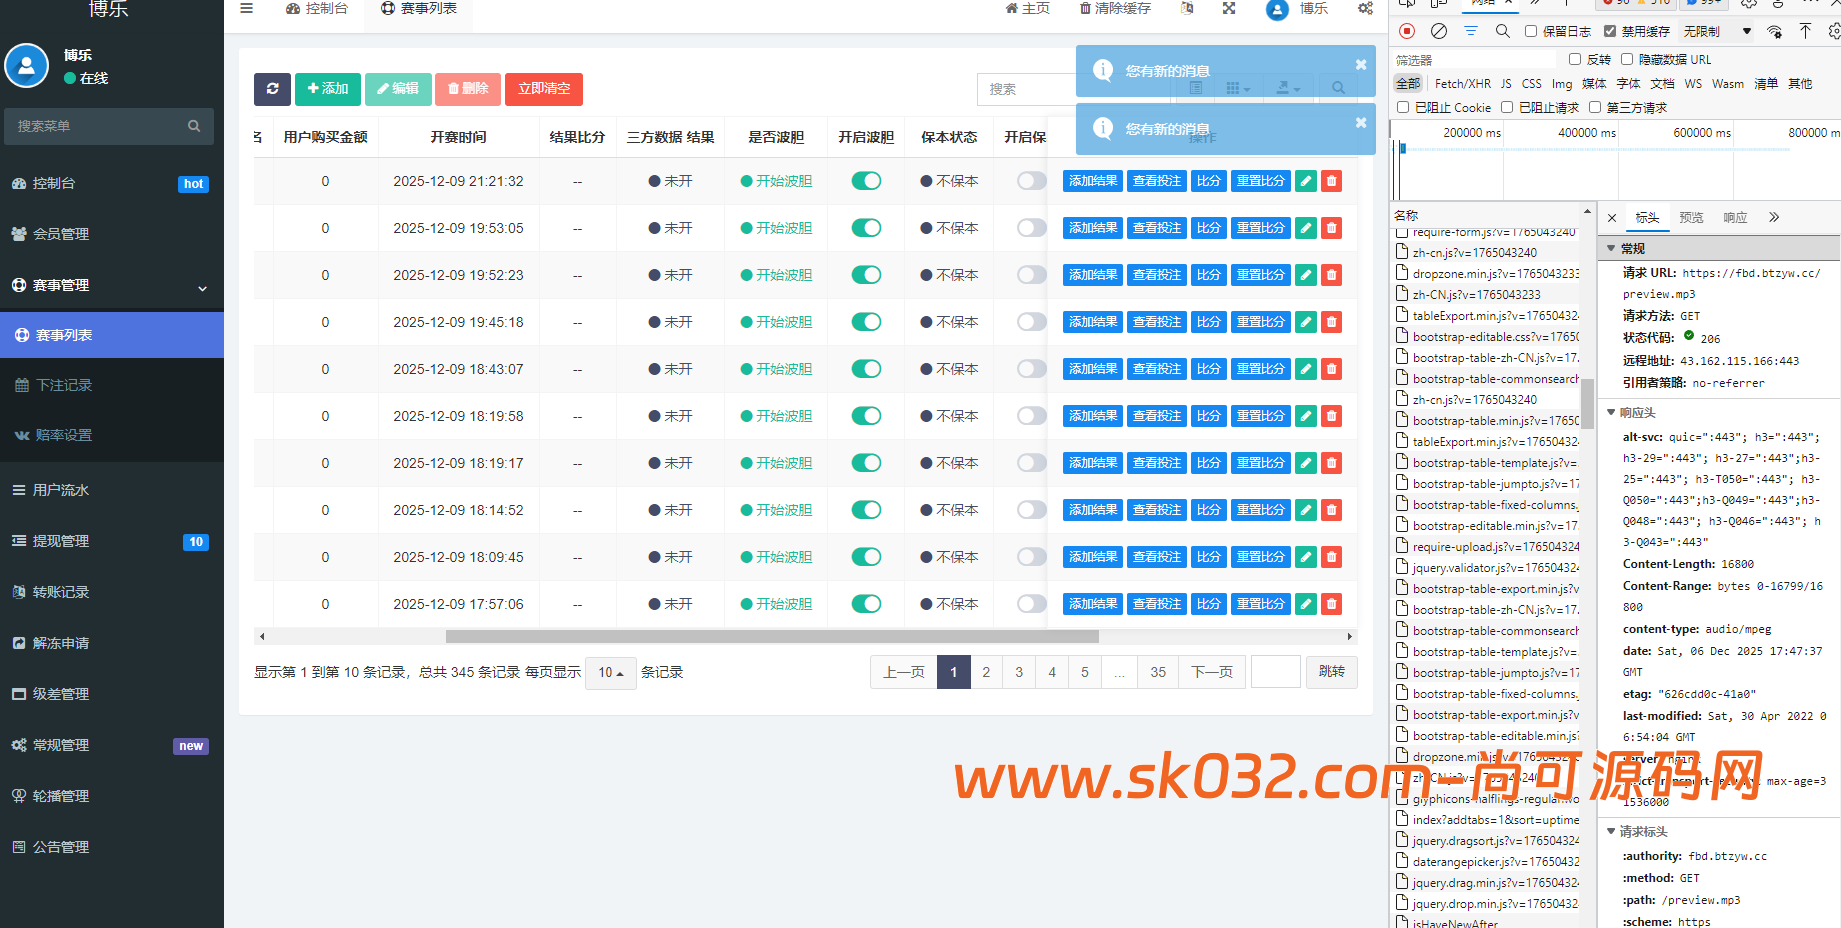
Task: Click the network filter funnel icon in DevTools
Action: tap(1470, 31)
